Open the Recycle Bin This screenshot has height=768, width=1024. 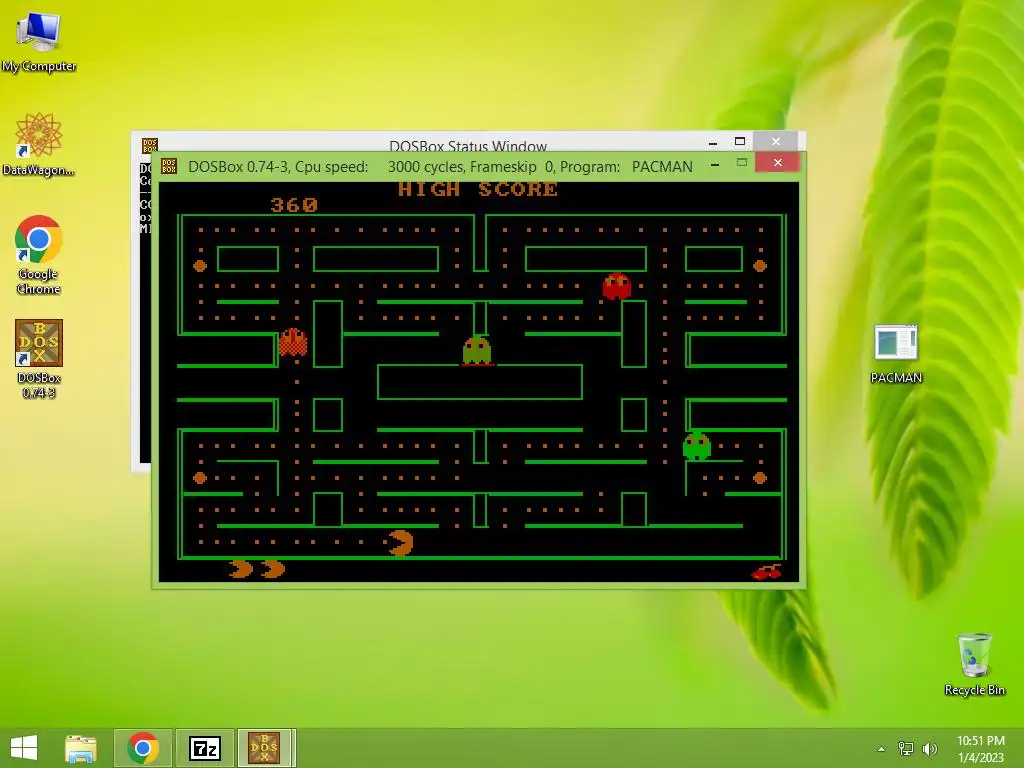coord(974,664)
